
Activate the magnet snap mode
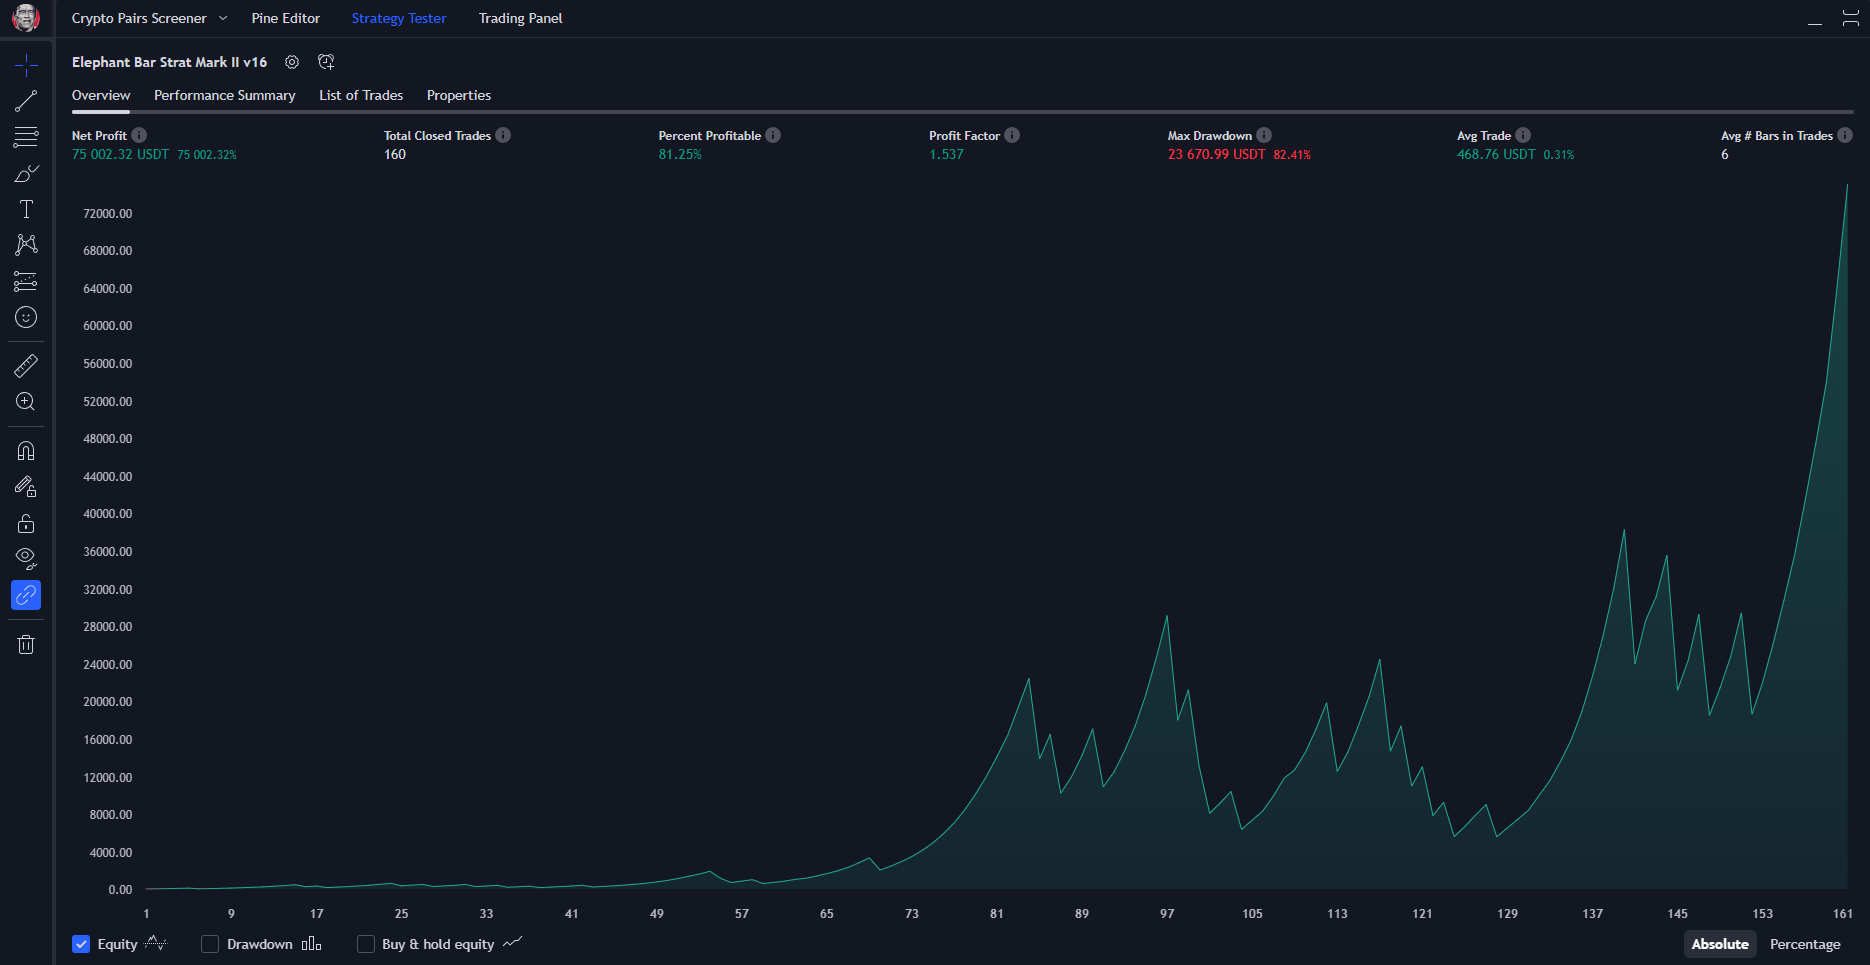click(x=26, y=451)
